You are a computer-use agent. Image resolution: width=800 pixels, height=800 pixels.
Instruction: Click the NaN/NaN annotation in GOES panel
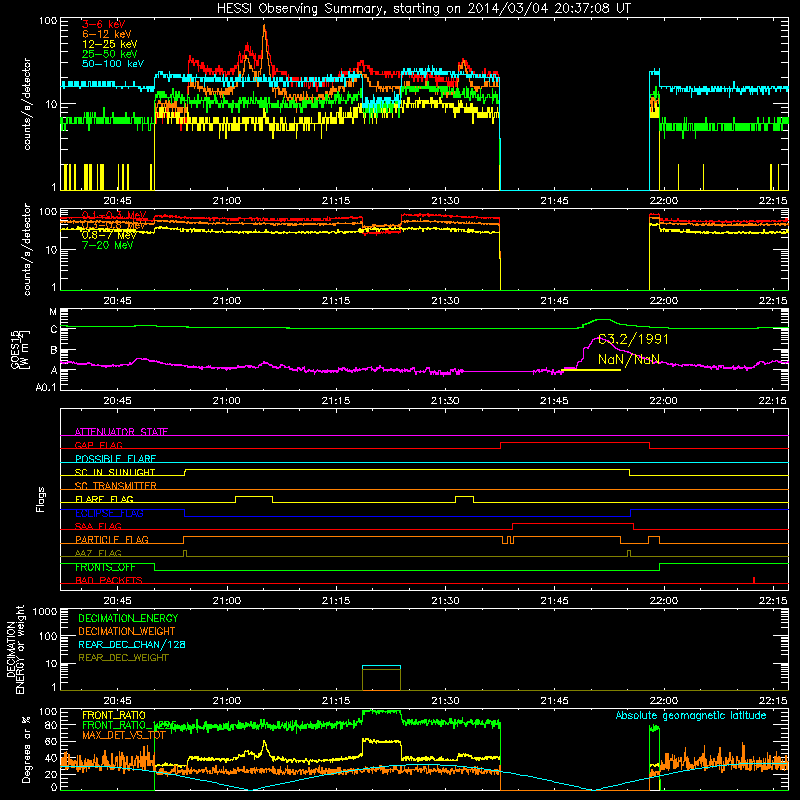[629, 359]
